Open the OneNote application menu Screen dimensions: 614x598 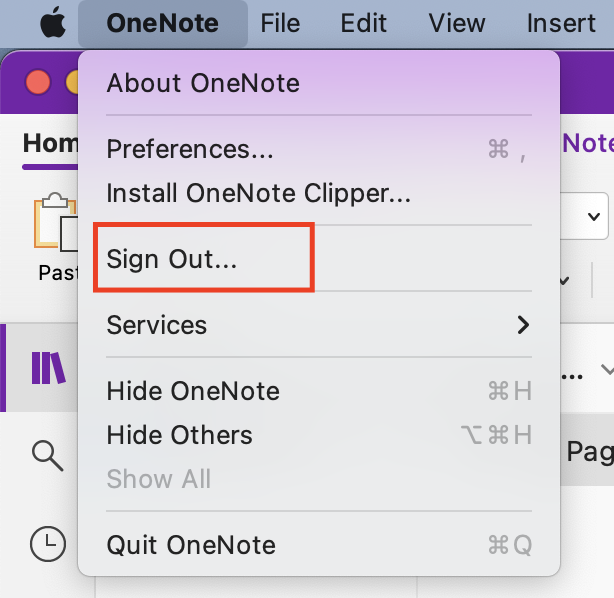(162, 22)
